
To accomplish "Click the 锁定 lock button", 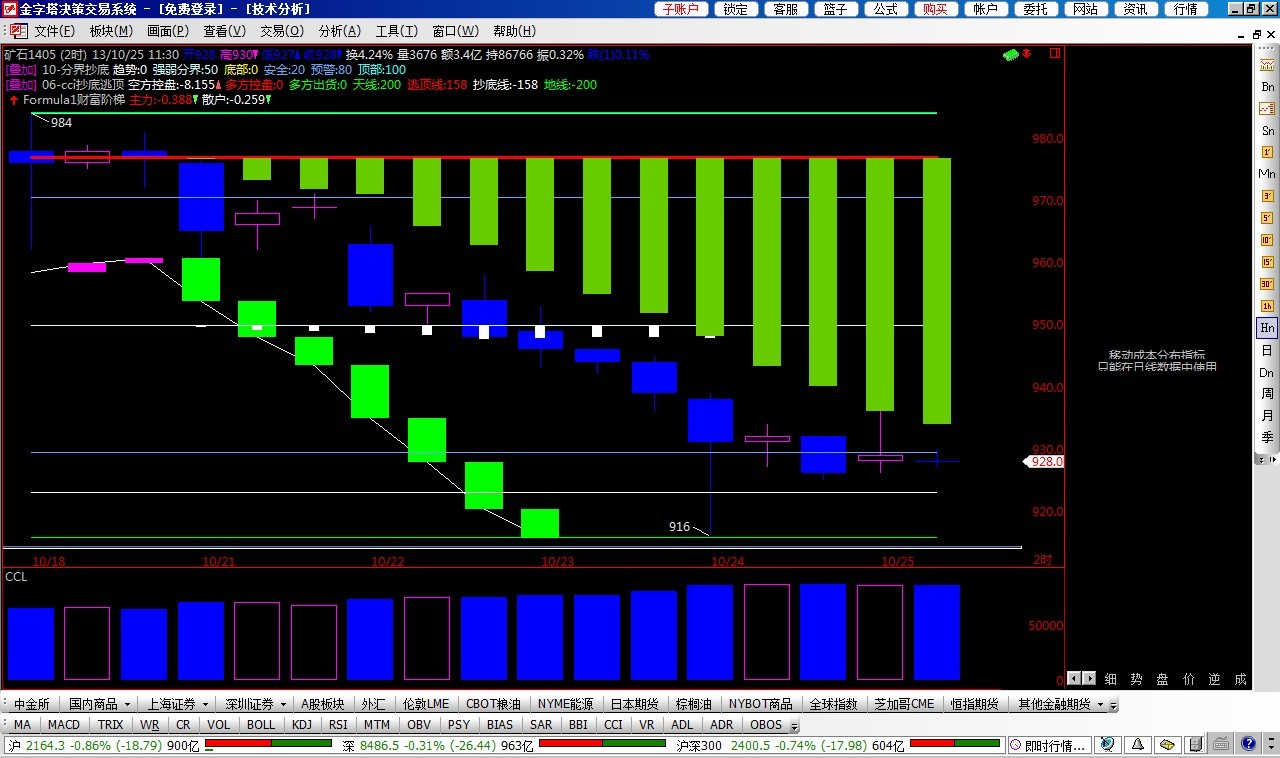I will [736, 9].
